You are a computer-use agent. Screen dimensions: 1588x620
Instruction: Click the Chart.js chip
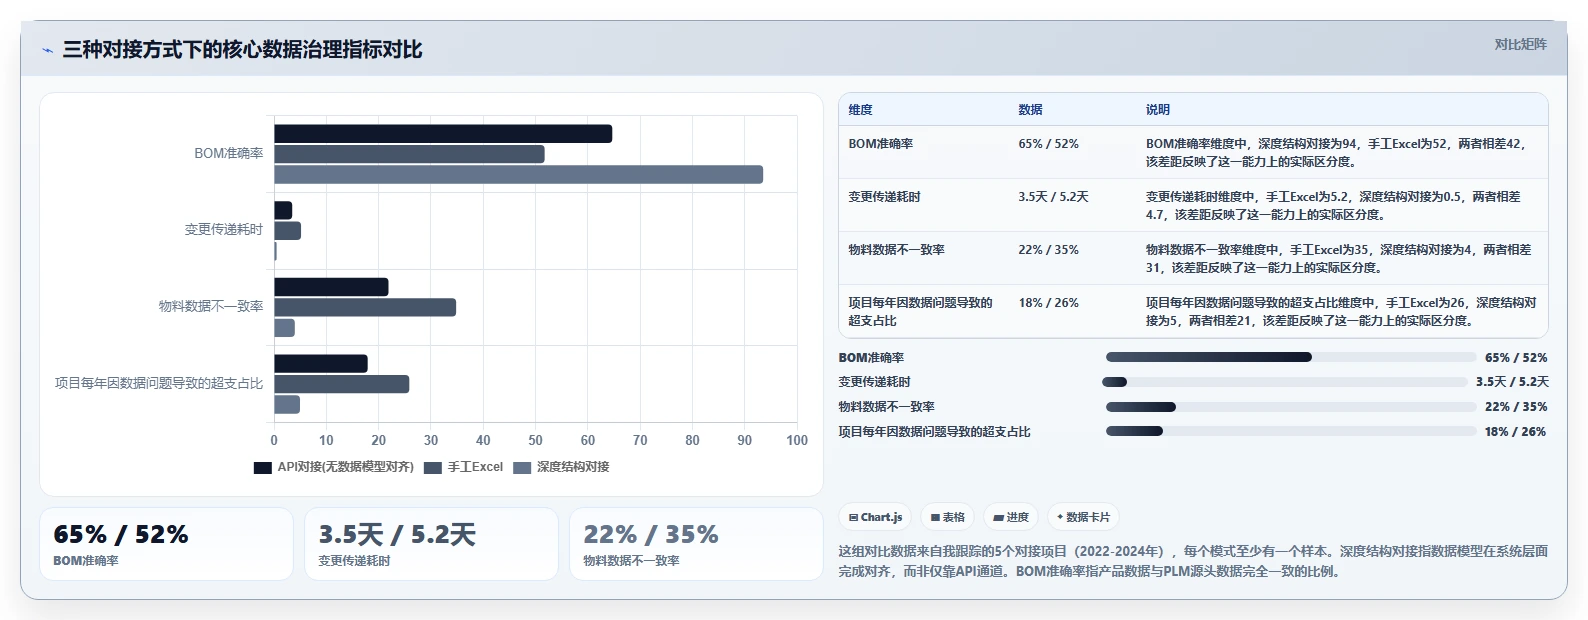pos(875,517)
